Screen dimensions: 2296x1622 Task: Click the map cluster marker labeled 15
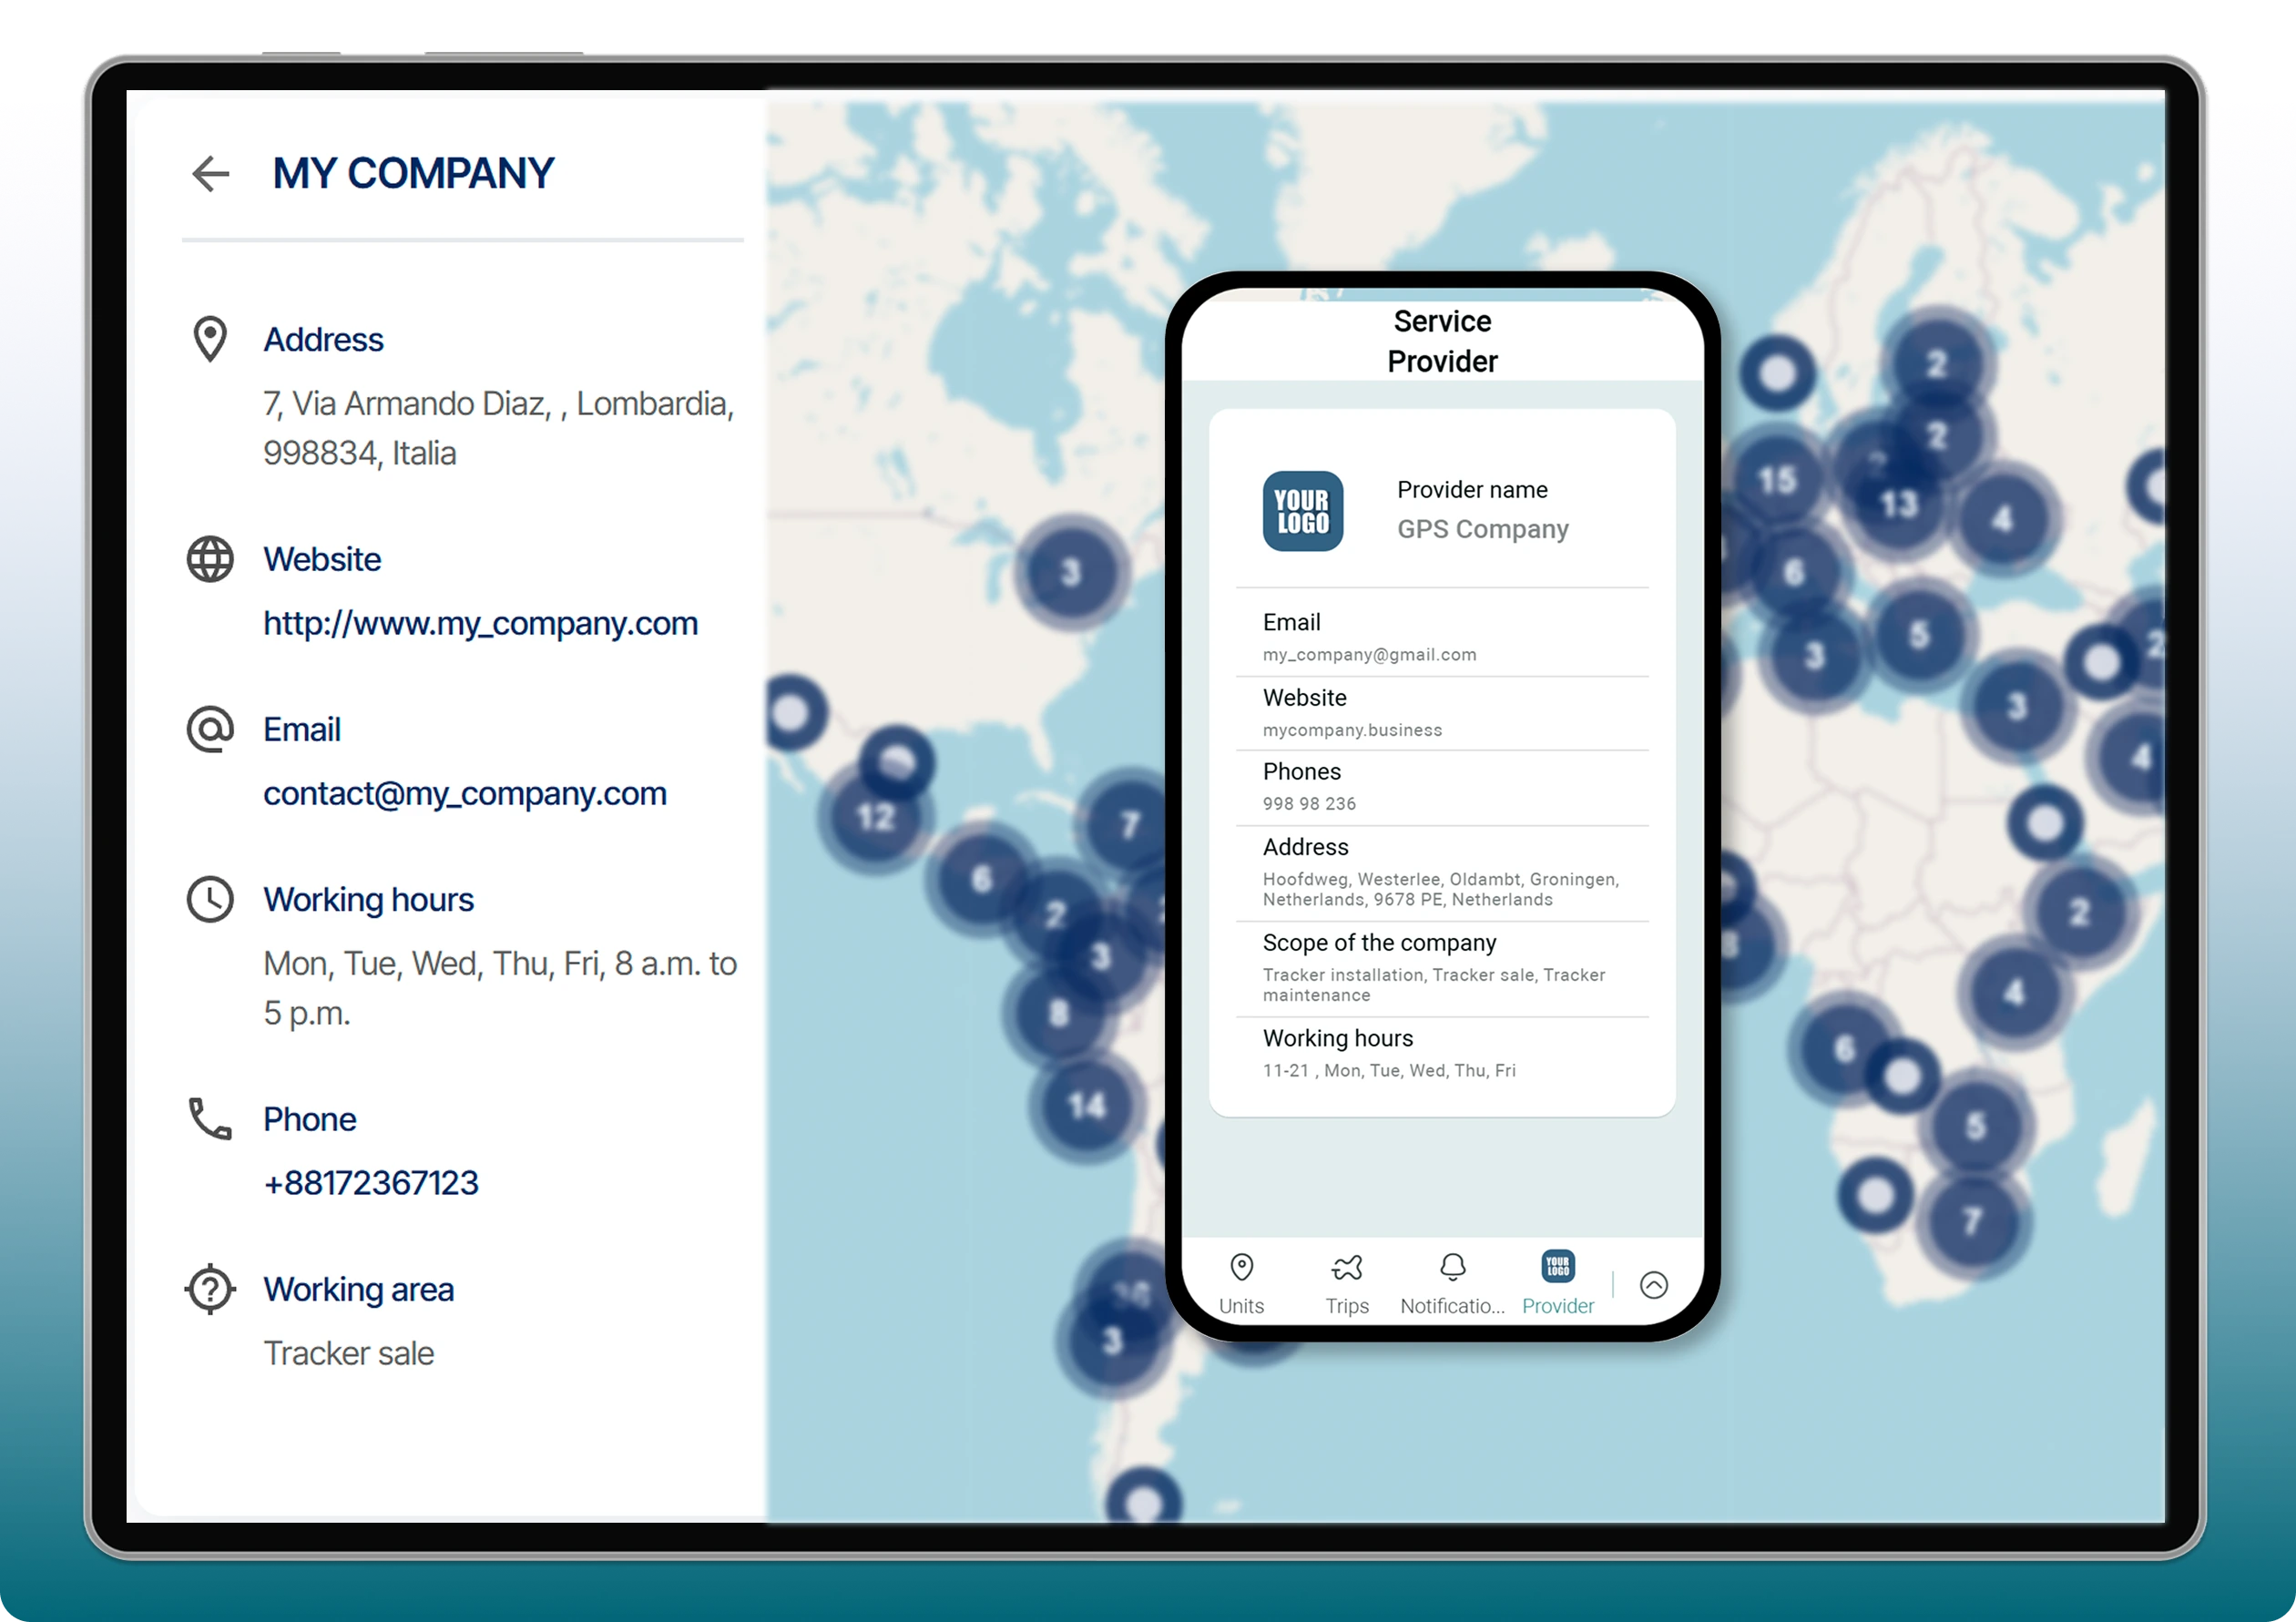1777,481
